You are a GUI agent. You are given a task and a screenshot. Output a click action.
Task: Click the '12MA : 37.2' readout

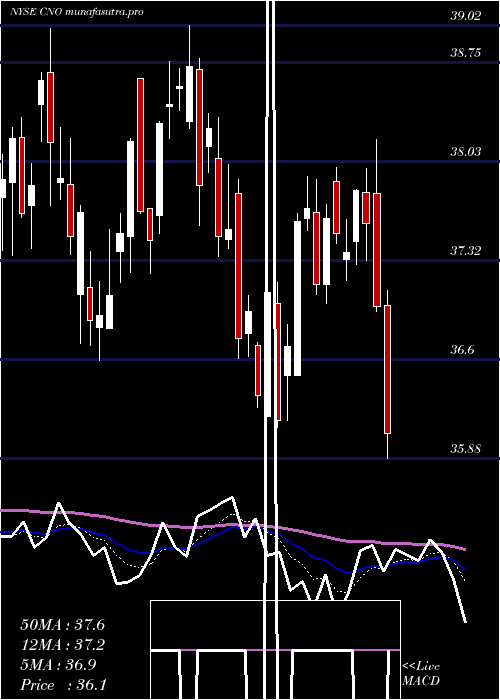63,645
